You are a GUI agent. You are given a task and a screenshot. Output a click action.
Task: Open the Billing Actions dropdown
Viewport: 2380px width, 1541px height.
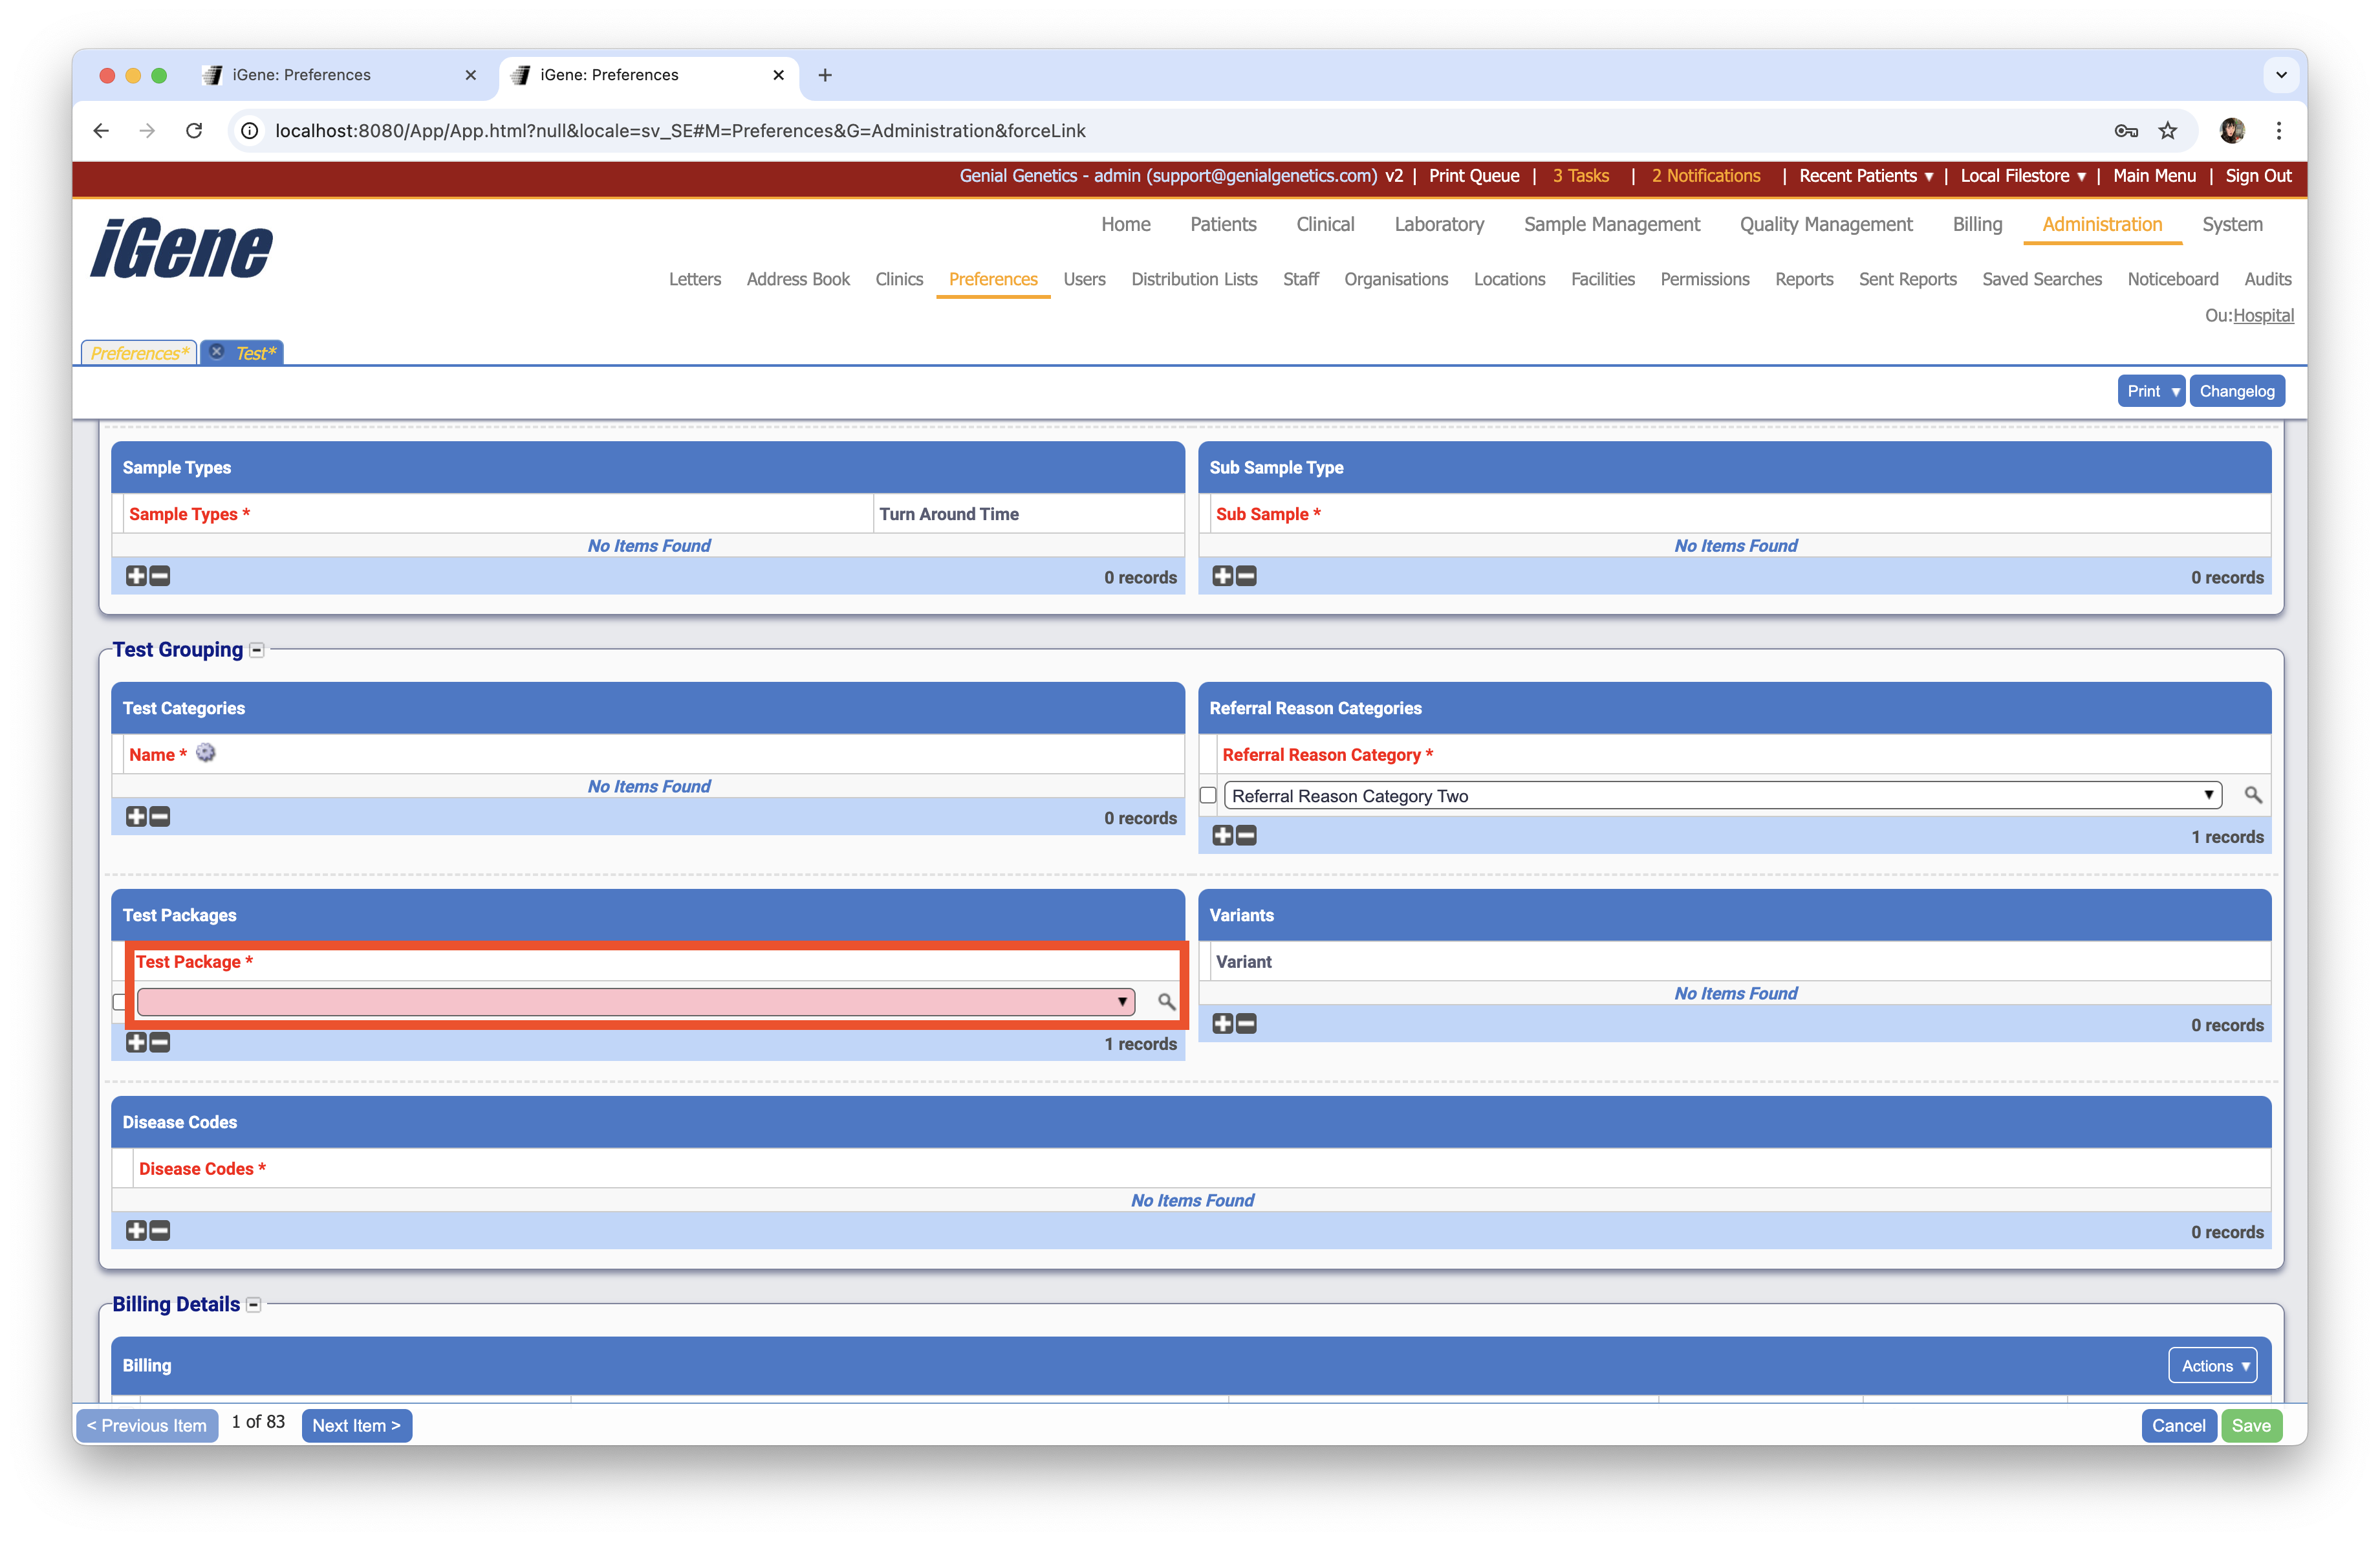(2212, 1366)
